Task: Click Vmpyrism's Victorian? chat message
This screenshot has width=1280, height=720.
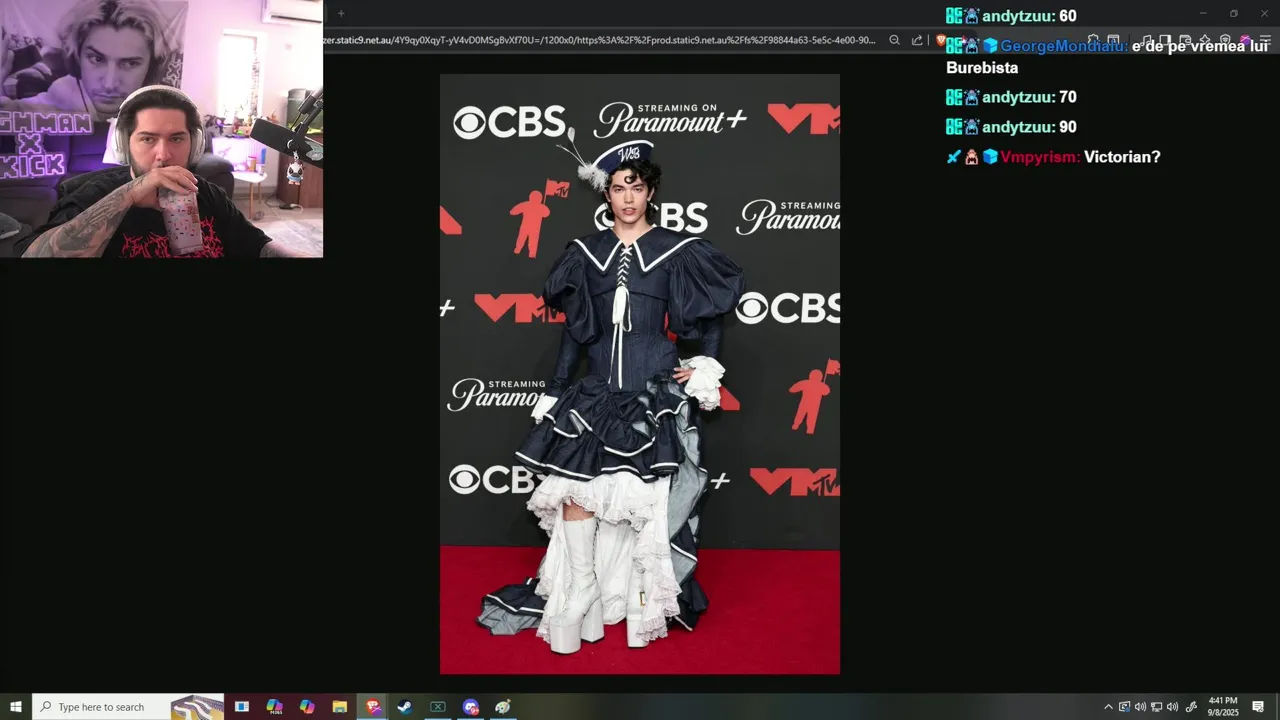Action: (1053, 157)
